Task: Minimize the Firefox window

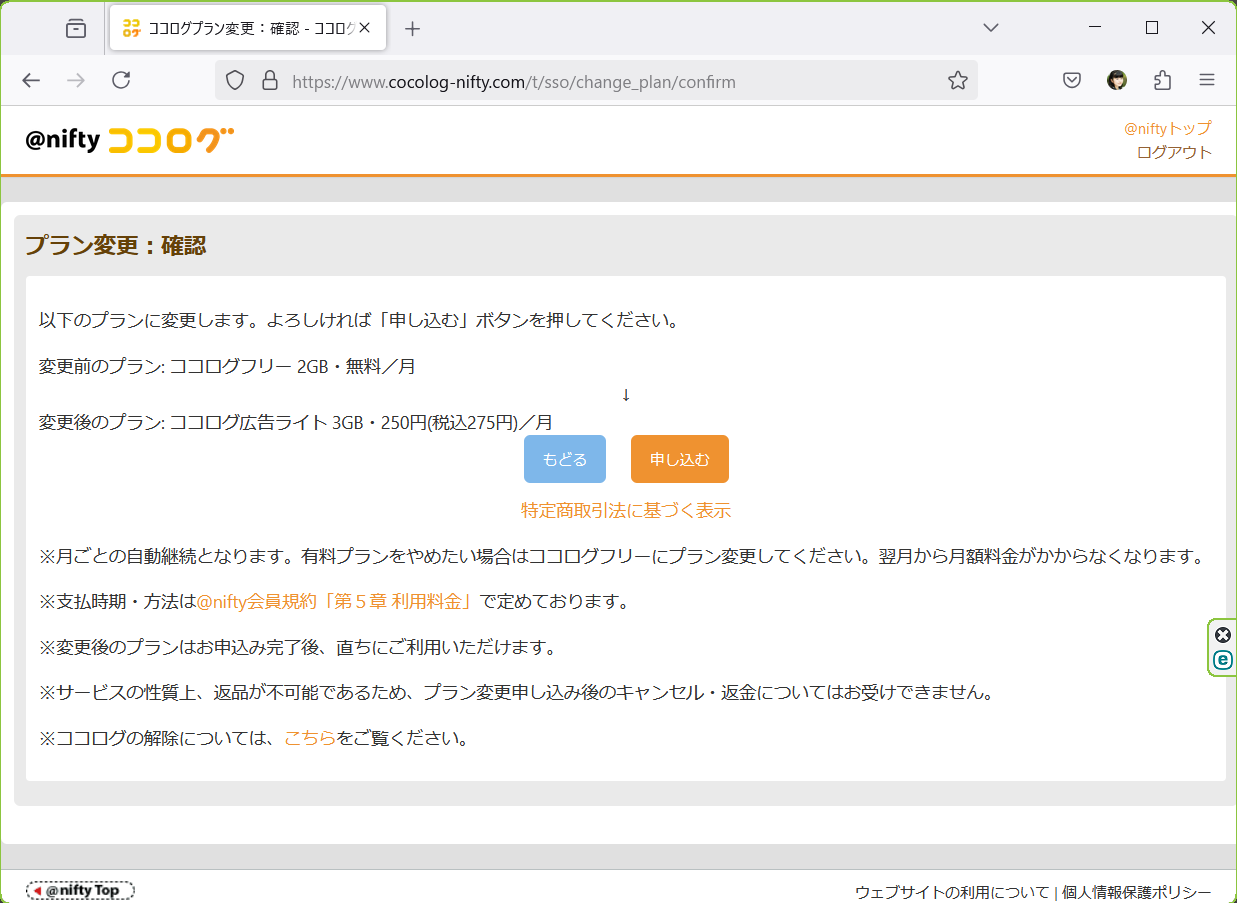Action: 1096,28
